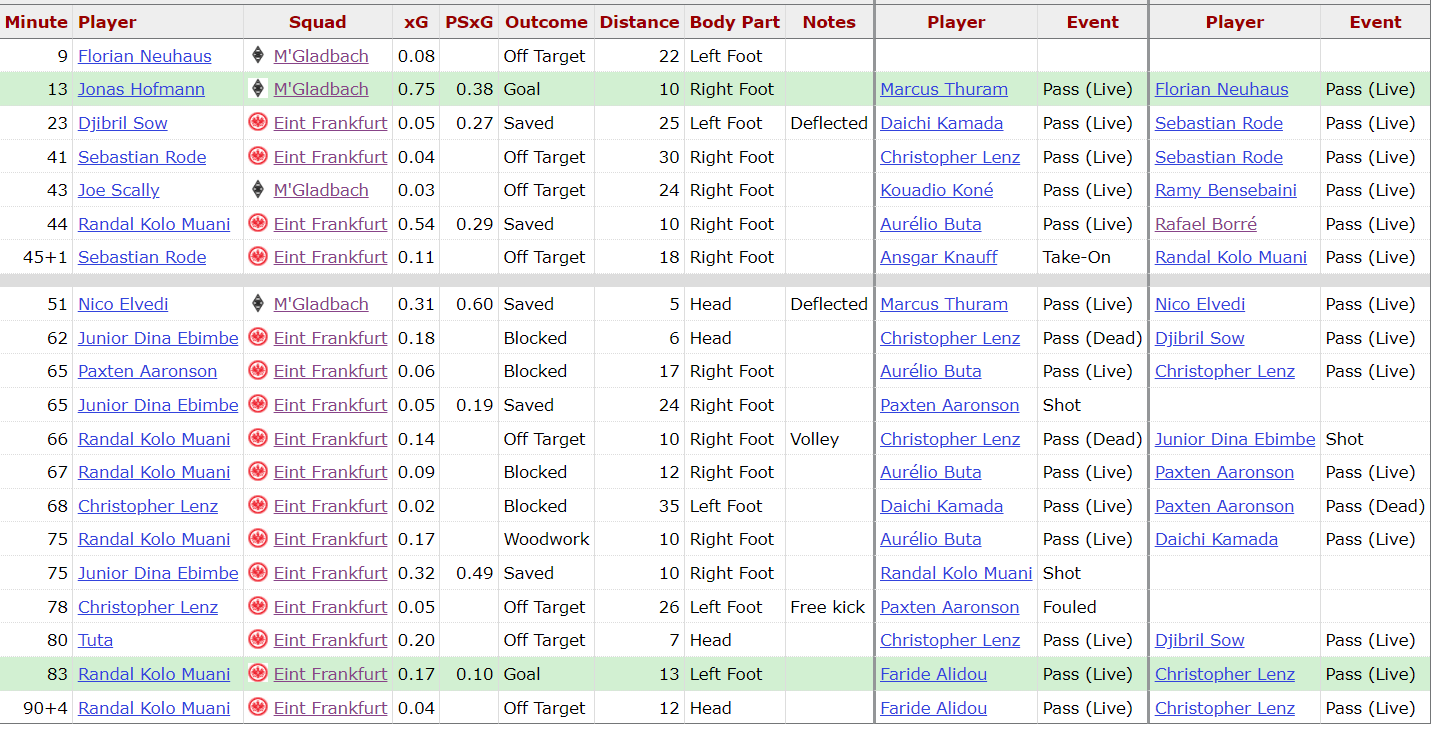The image size is (1437, 732).
Task: Open Rafael Borré player link
Action: 1206,224
